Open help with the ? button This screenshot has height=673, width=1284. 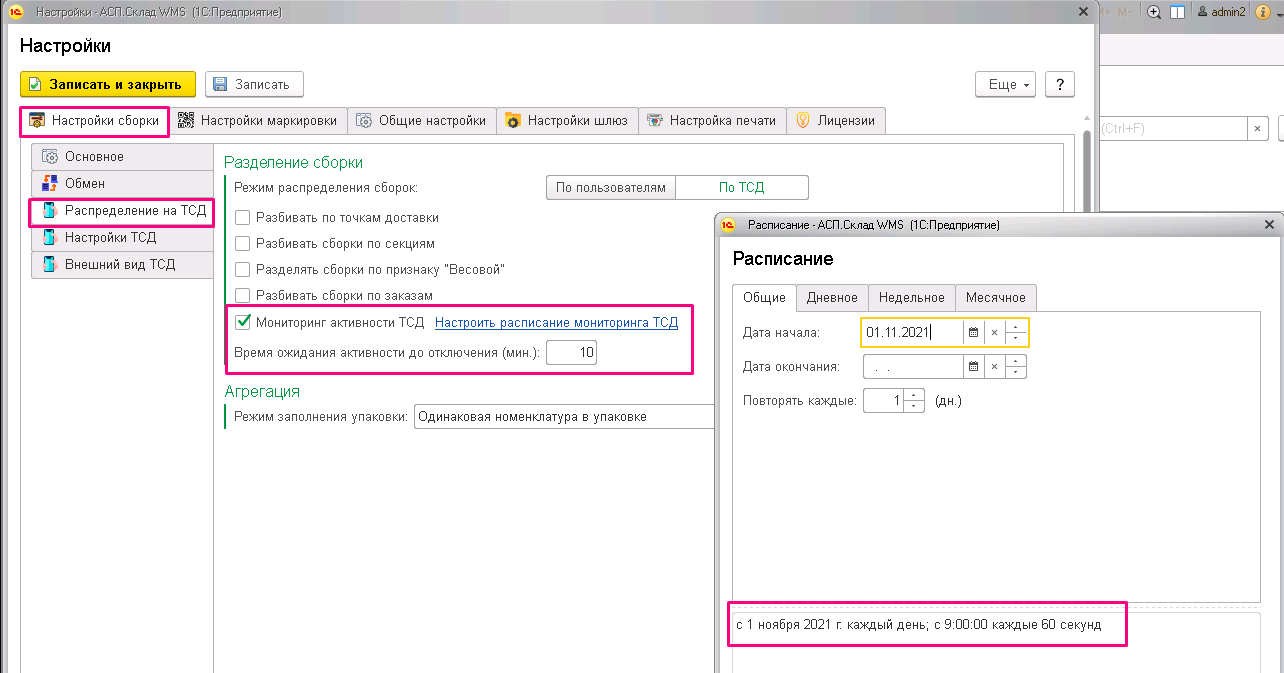point(1060,85)
